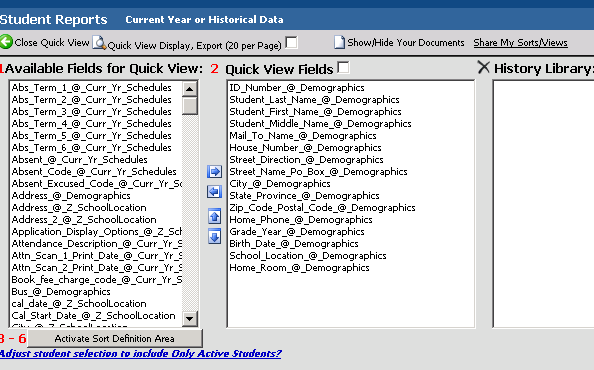Open Share My Sorts/Views link
594x370 pixels.
point(521,42)
